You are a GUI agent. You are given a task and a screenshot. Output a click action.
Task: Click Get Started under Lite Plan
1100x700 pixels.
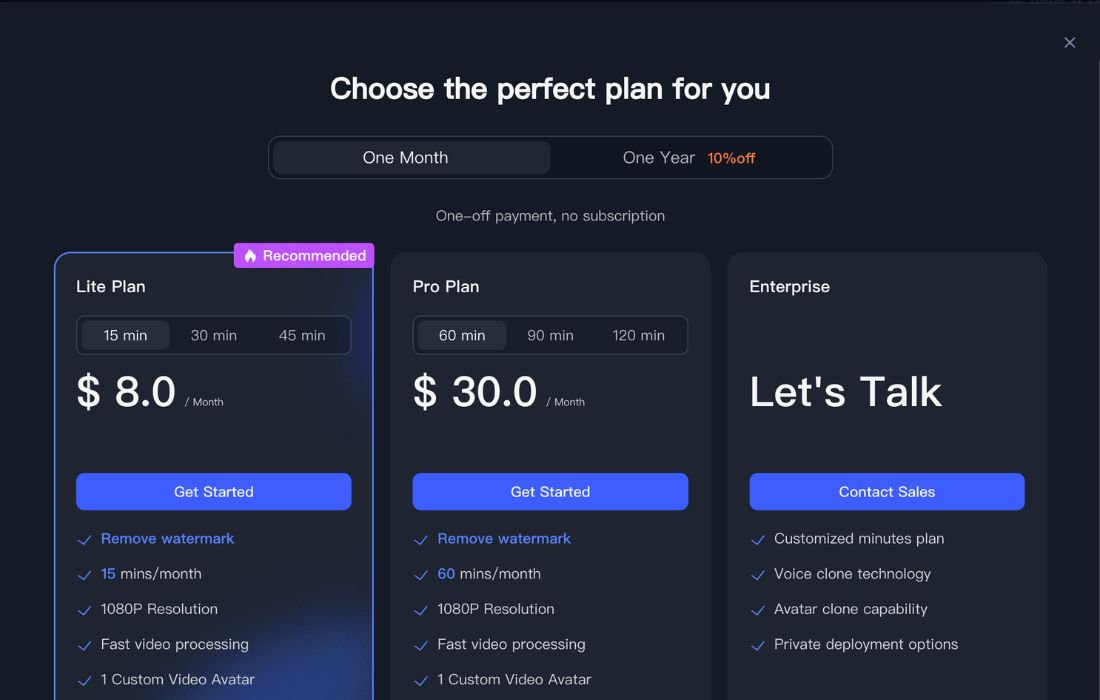(214, 492)
